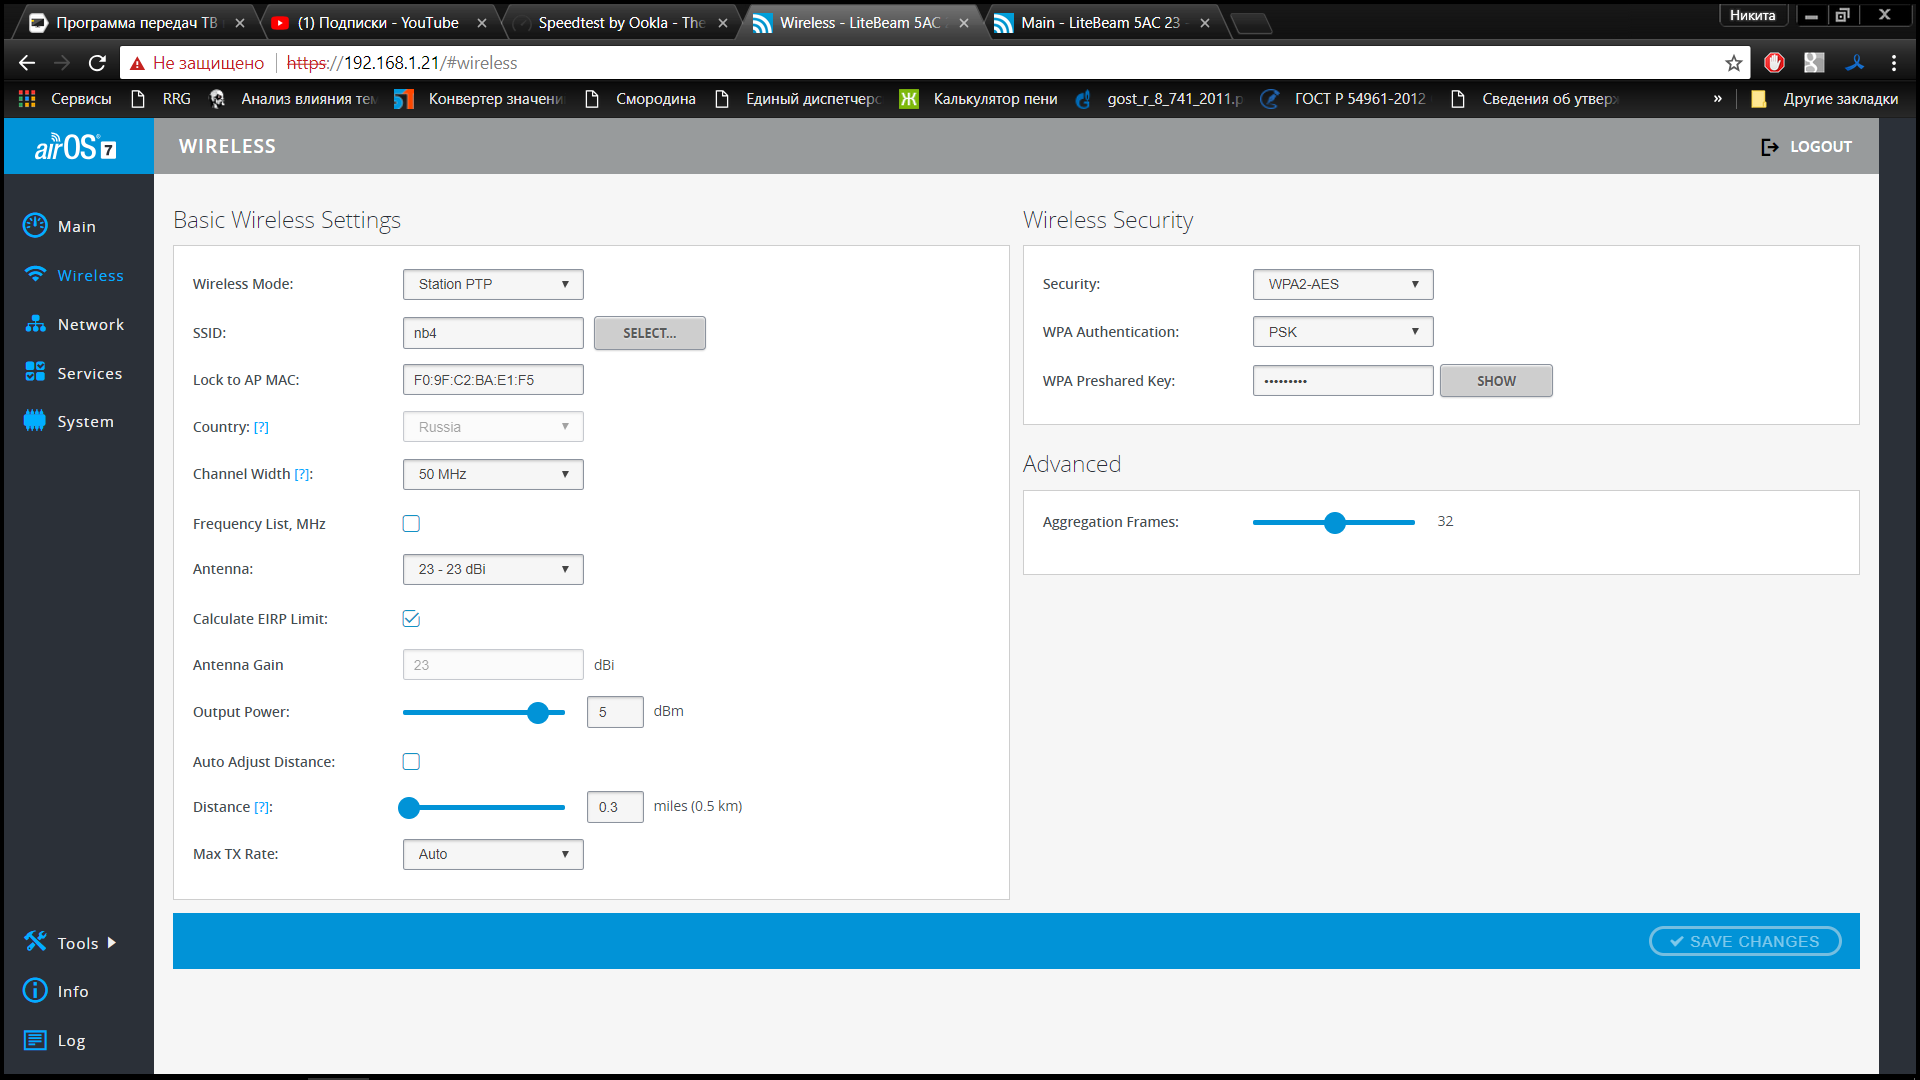Click the browser forward arrow
Screen dimensions: 1920x1080
(62, 63)
